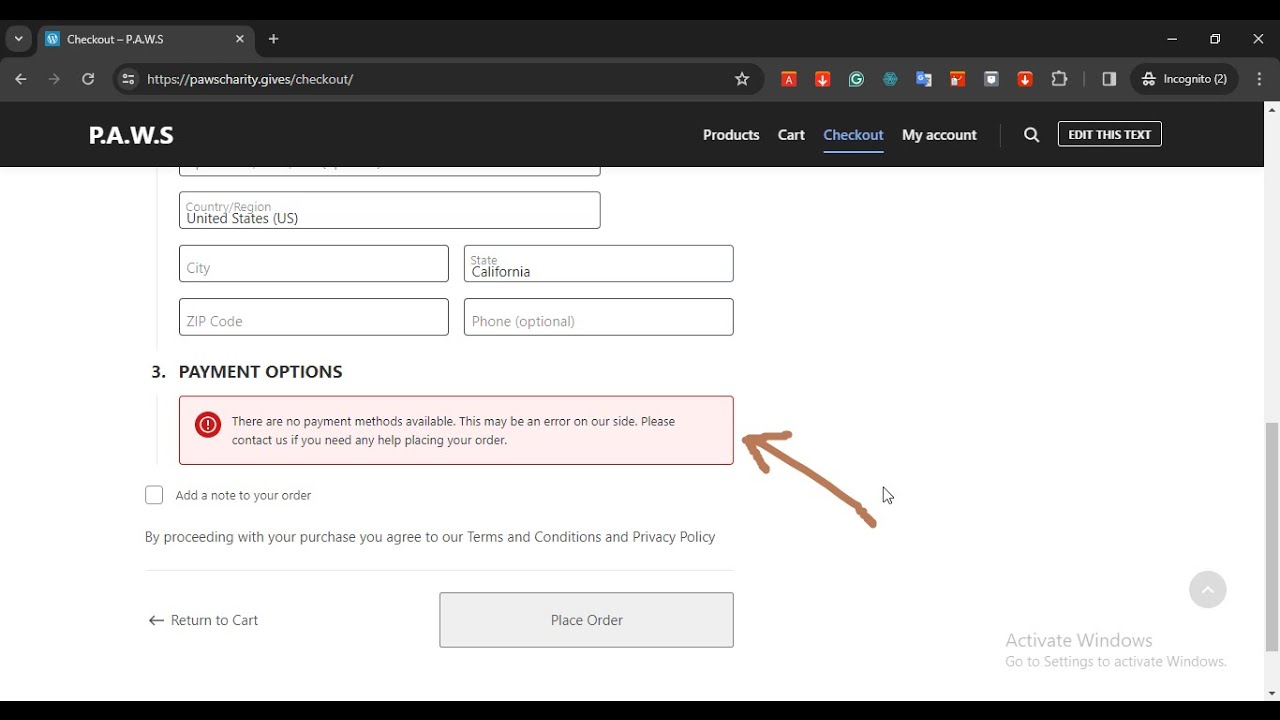
Task: Open the Google Translate extension icon
Action: point(924,79)
